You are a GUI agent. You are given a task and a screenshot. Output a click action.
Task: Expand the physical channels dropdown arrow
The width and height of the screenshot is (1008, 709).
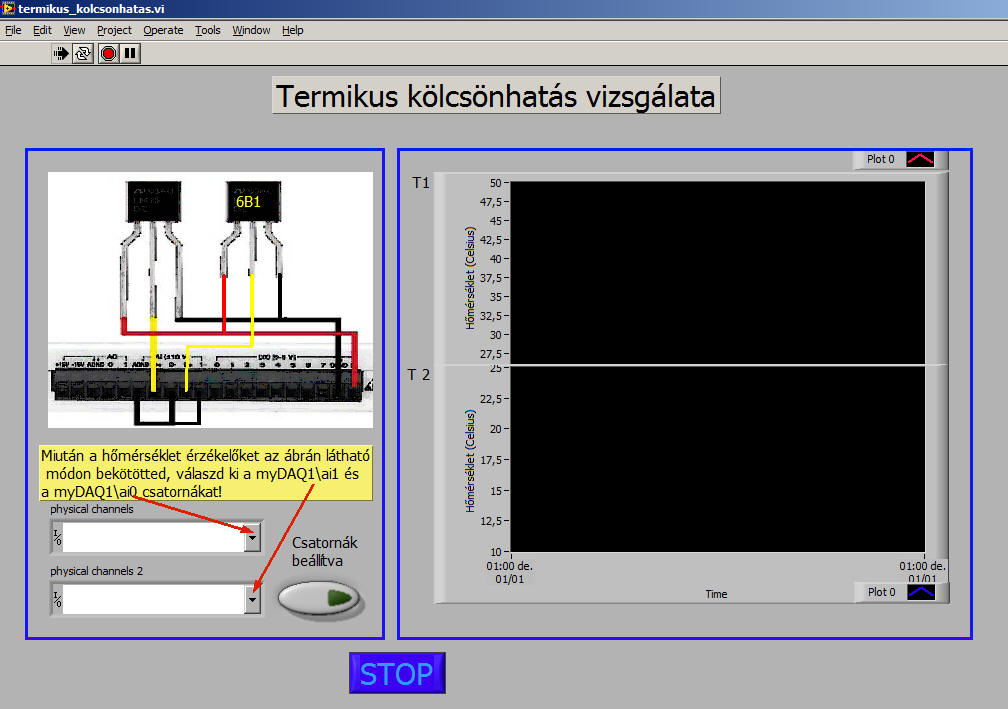click(252, 539)
